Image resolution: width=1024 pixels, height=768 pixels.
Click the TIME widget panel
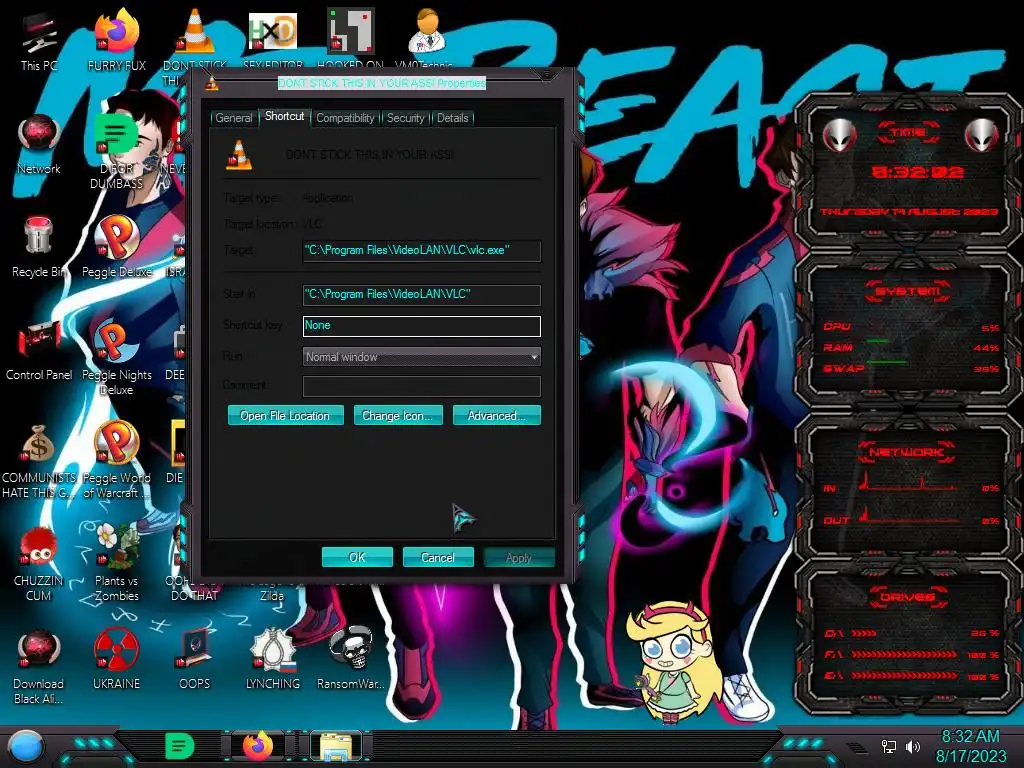click(x=908, y=172)
